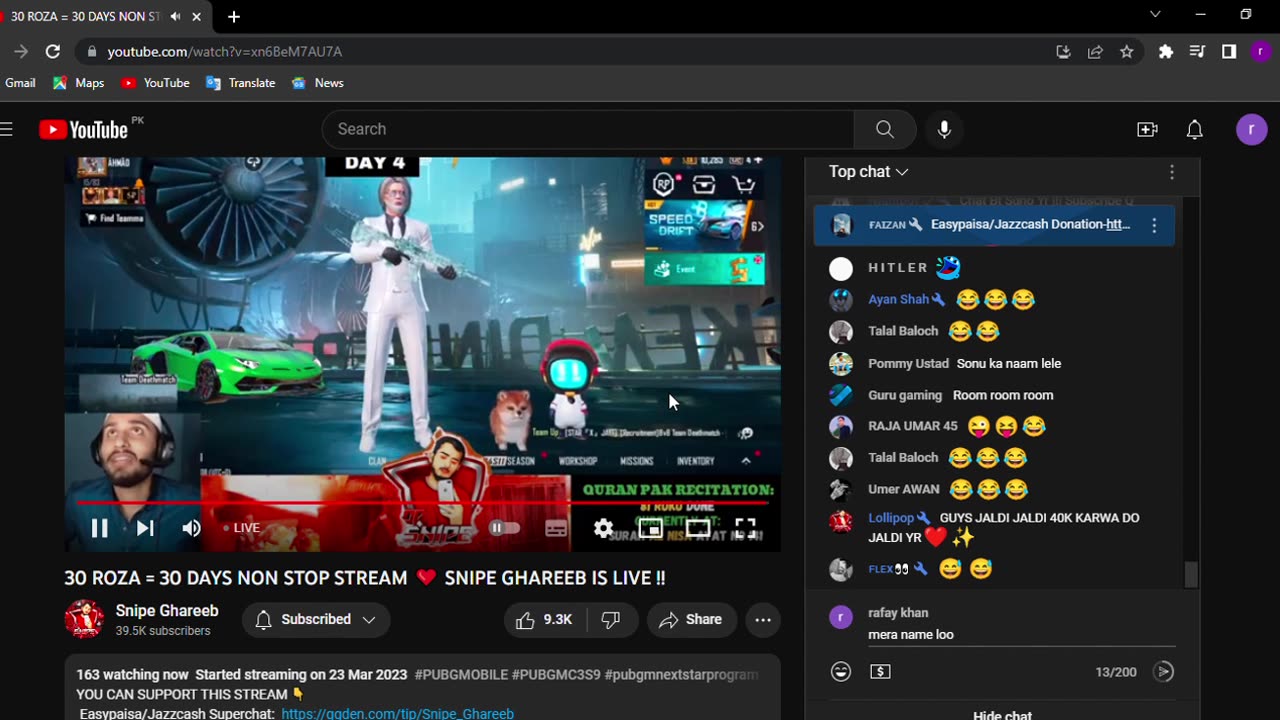This screenshot has width=1280, height=720.
Task: Open #PUBGMOBILE hashtag link
Action: (461, 675)
